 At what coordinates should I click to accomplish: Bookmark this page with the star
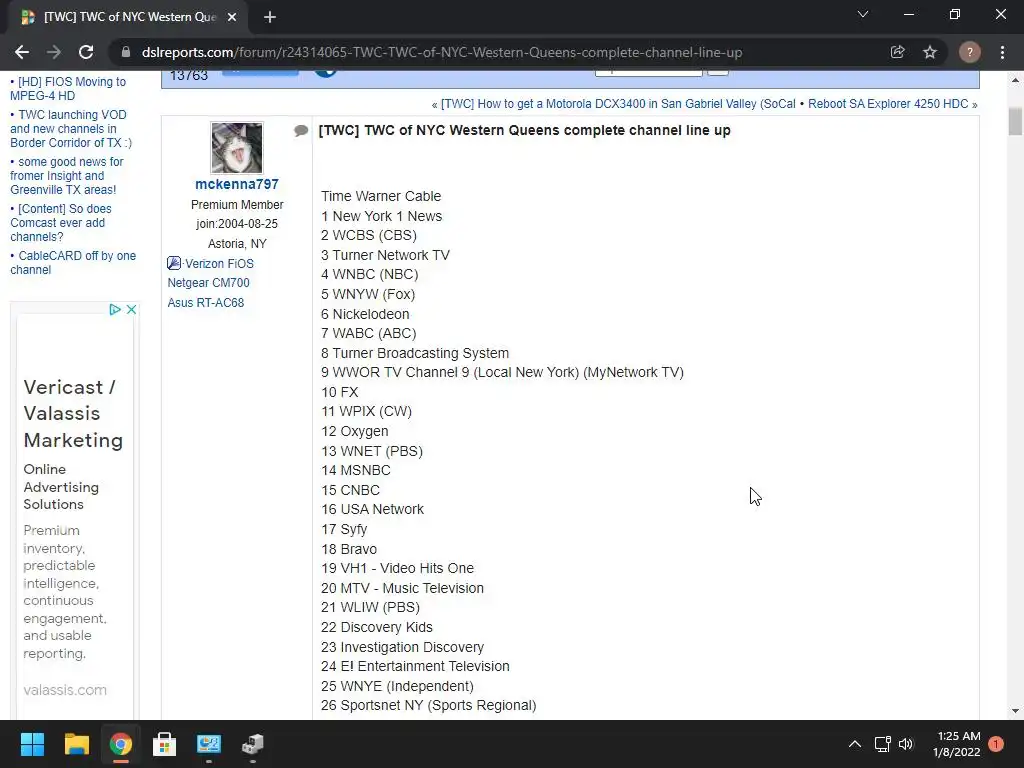click(x=930, y=52)
